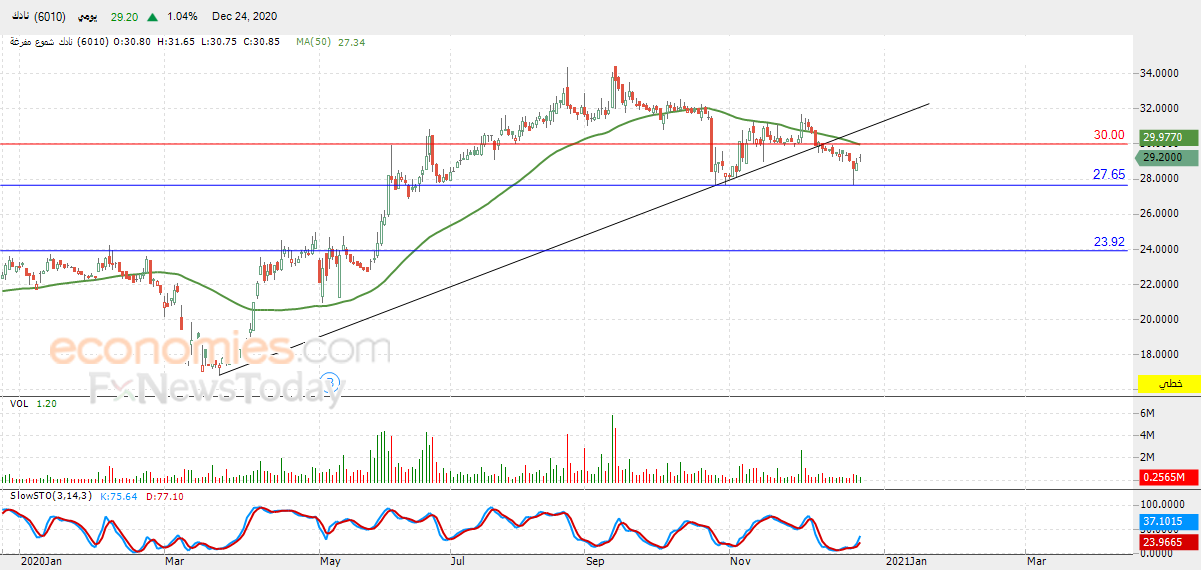Select the SlowSTO(3,14,3) indicator label

pyautogui.click(x=50, y=496)
